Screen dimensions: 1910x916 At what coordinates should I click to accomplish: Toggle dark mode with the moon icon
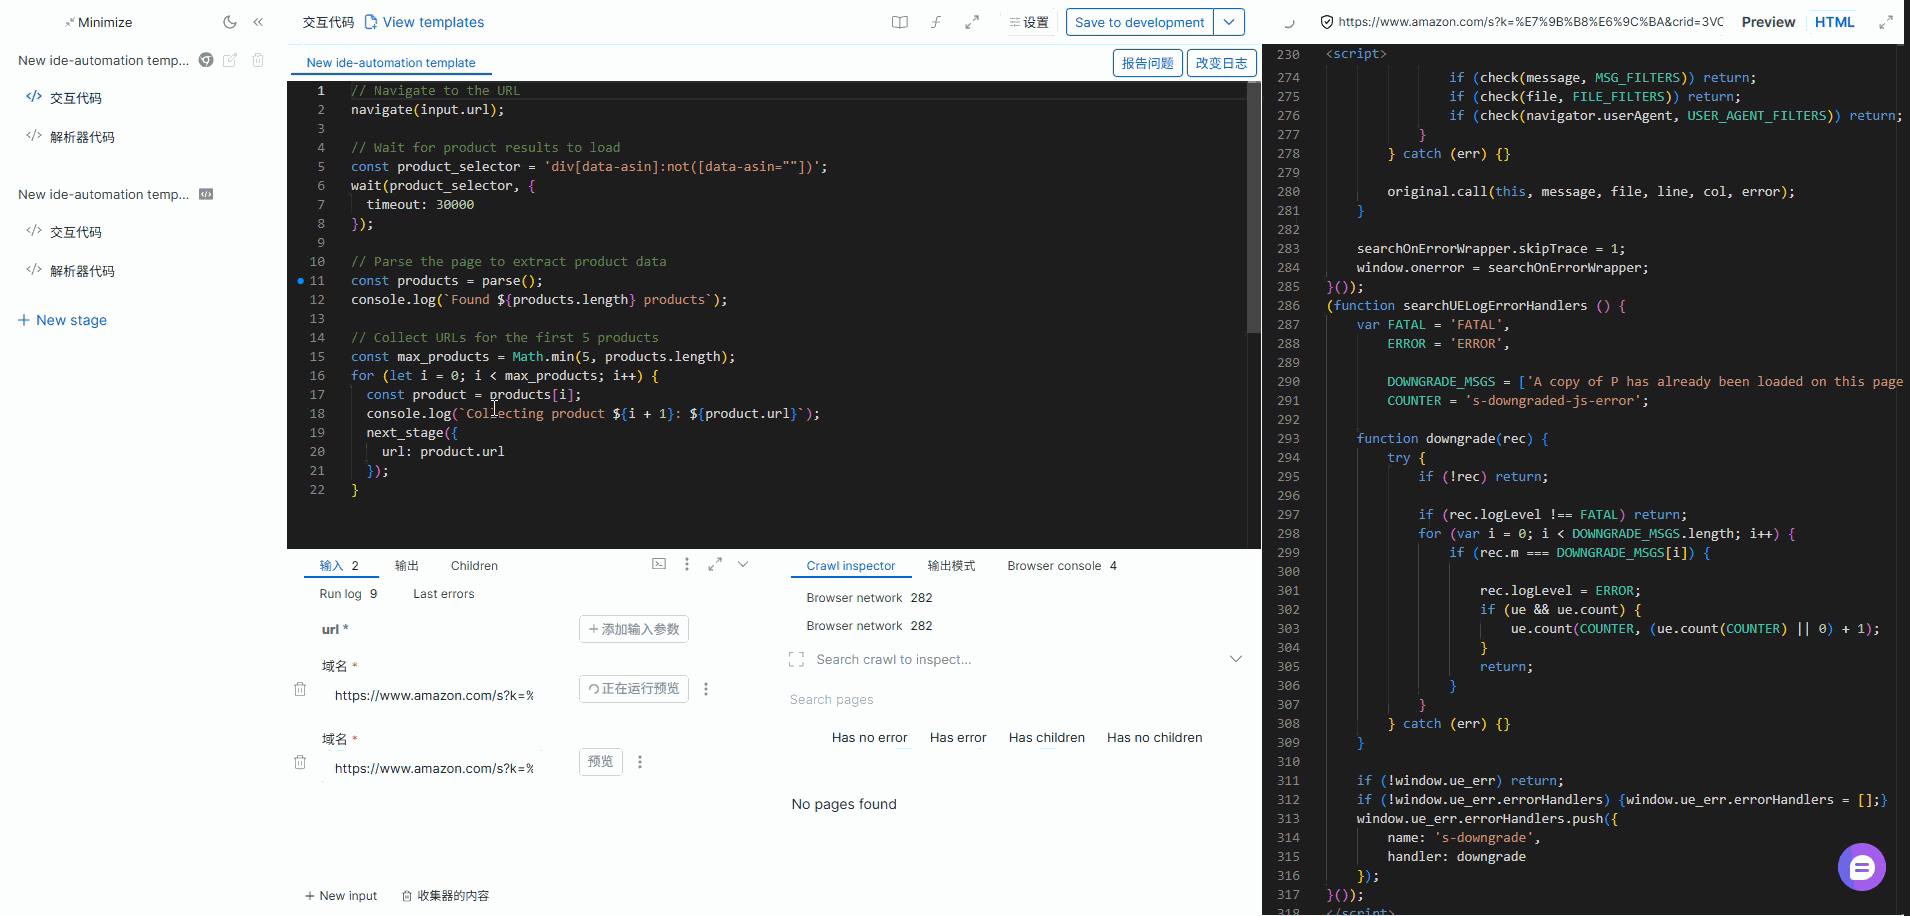coord(230,22)
